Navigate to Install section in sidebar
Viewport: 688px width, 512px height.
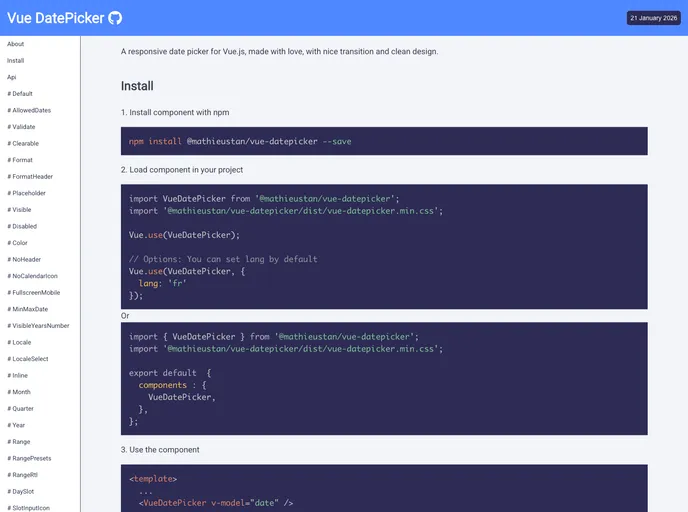(15, 61)
